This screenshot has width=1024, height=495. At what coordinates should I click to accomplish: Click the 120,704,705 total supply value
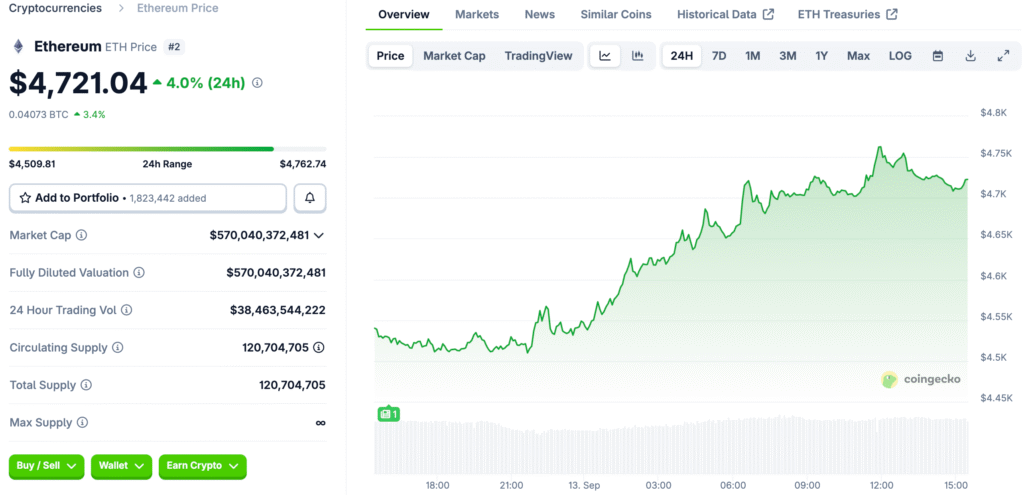tap(292, 385)
